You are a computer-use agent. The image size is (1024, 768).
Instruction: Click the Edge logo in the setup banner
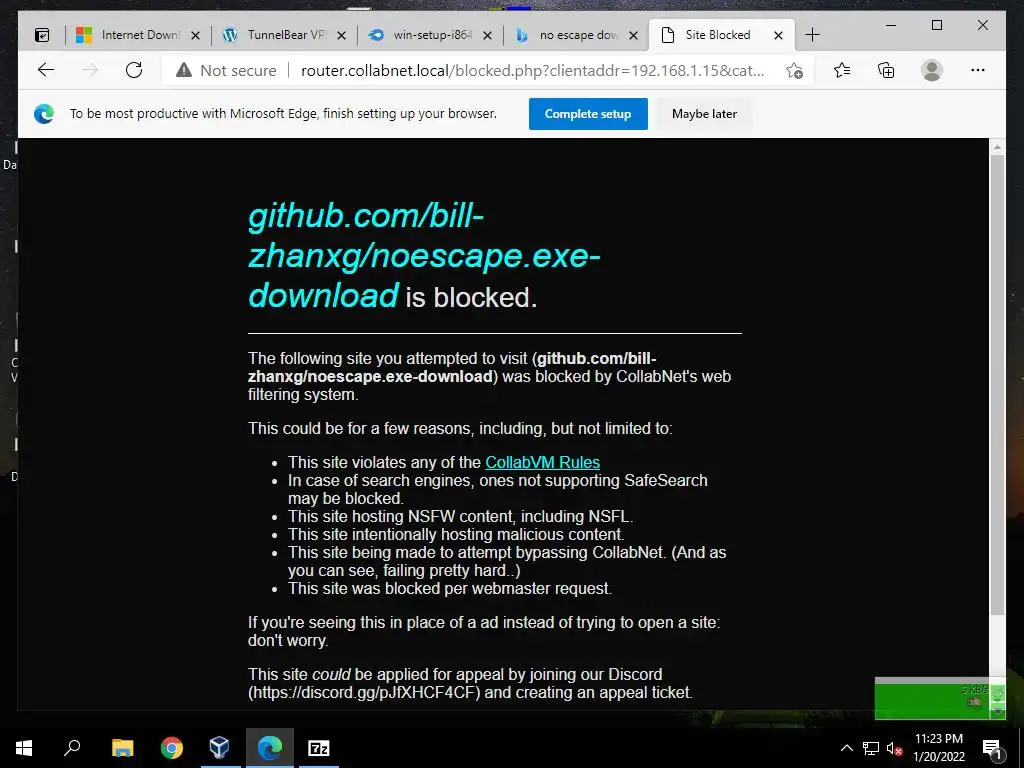tap(44, 114)
